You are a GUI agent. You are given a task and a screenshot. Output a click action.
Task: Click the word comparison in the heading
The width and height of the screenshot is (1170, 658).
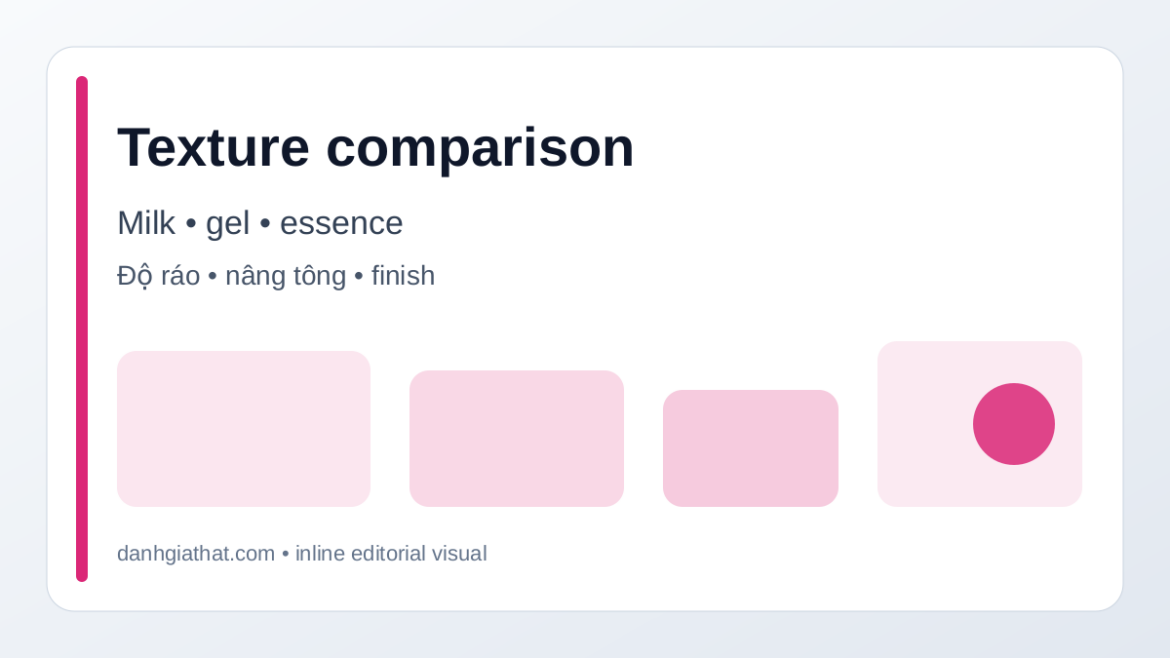click(480, 149)
